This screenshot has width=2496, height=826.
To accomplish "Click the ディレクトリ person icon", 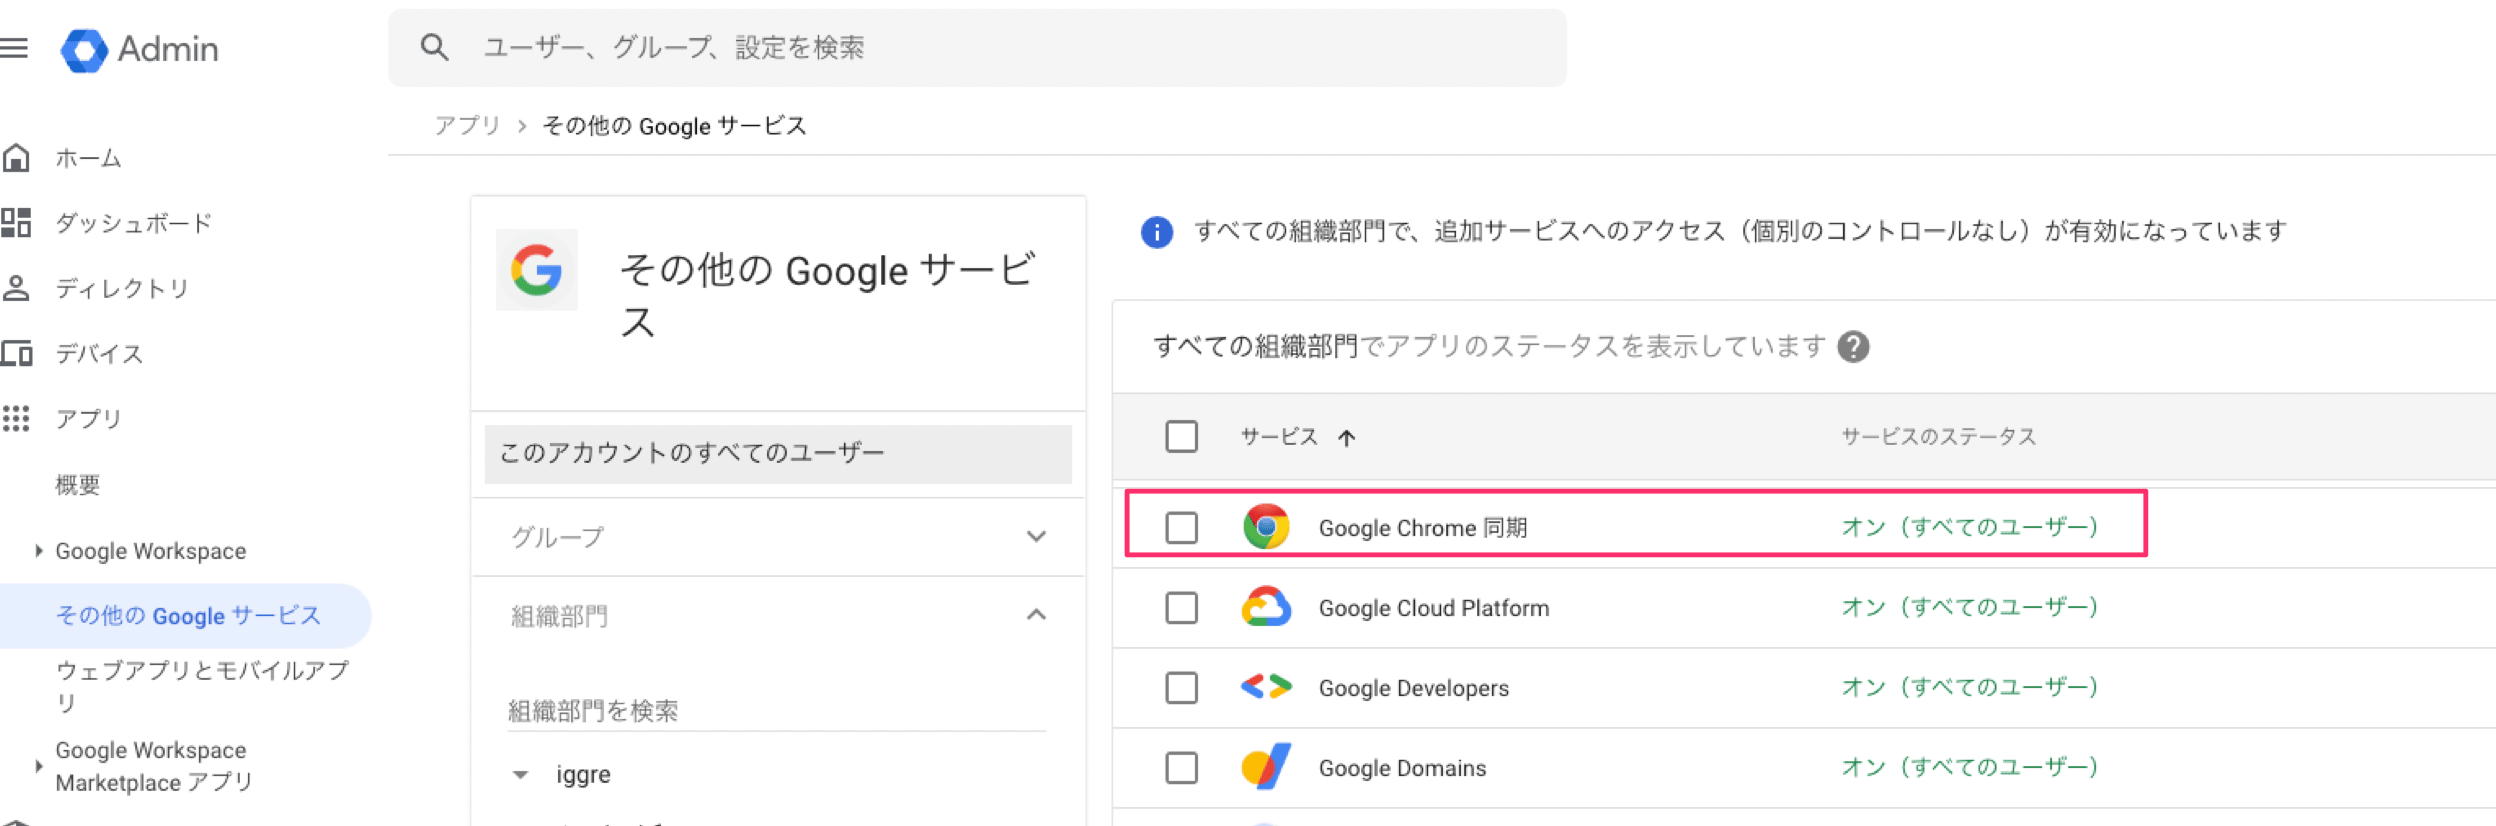I will pyautogui.click(x=16, y=288).
